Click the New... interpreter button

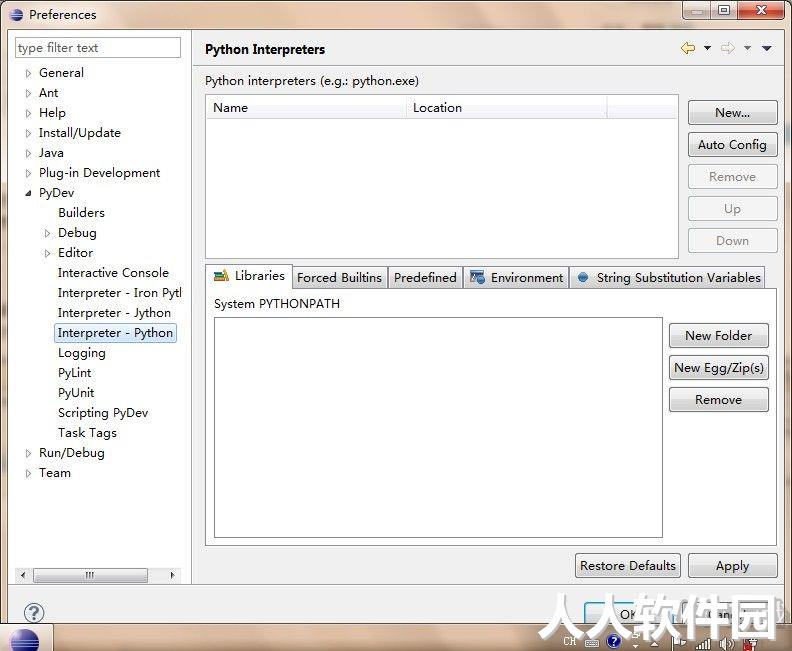coord(732,113)
